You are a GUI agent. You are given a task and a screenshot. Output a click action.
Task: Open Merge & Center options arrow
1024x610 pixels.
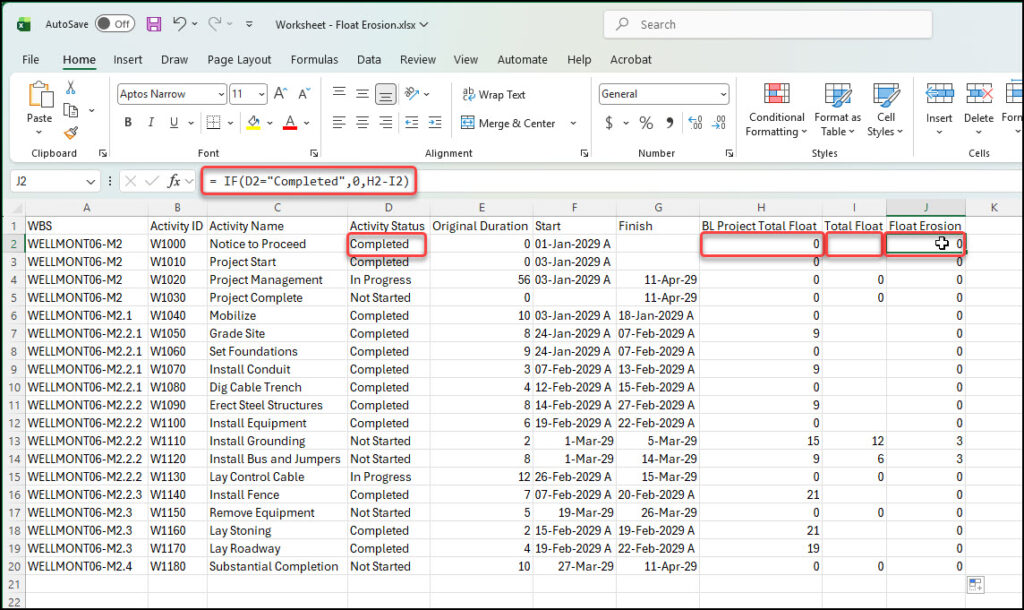pyautogui.click(x=573, y=123)
